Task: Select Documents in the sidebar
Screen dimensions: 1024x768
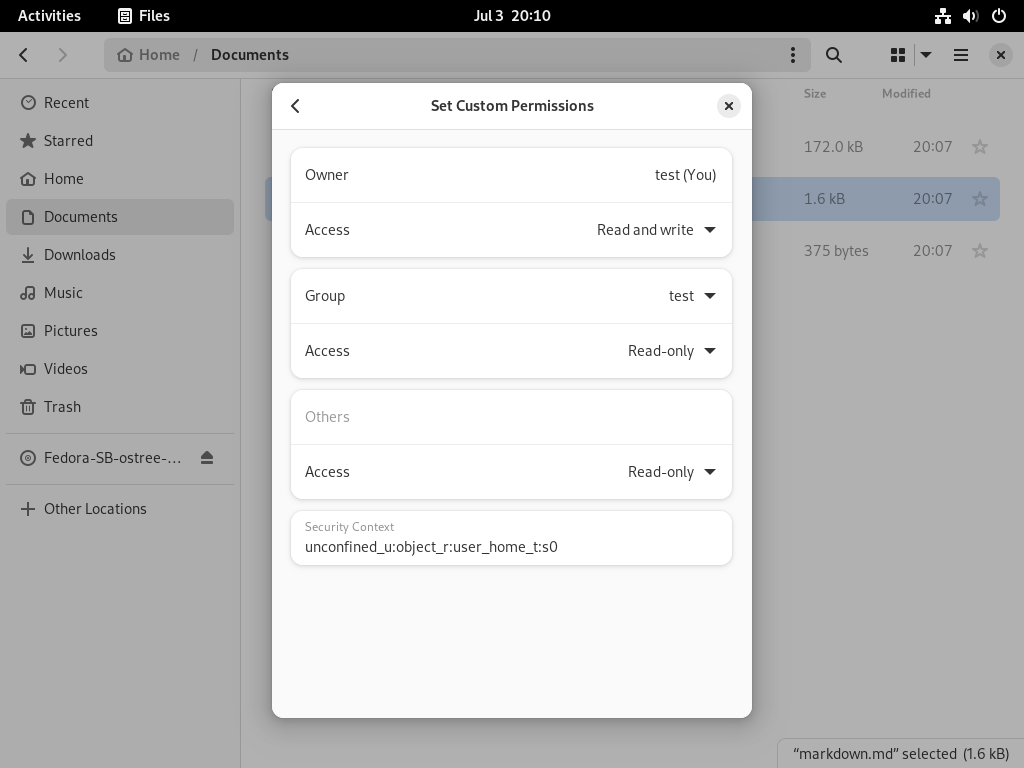Action: pyautogui.click(x=120, y=217)
